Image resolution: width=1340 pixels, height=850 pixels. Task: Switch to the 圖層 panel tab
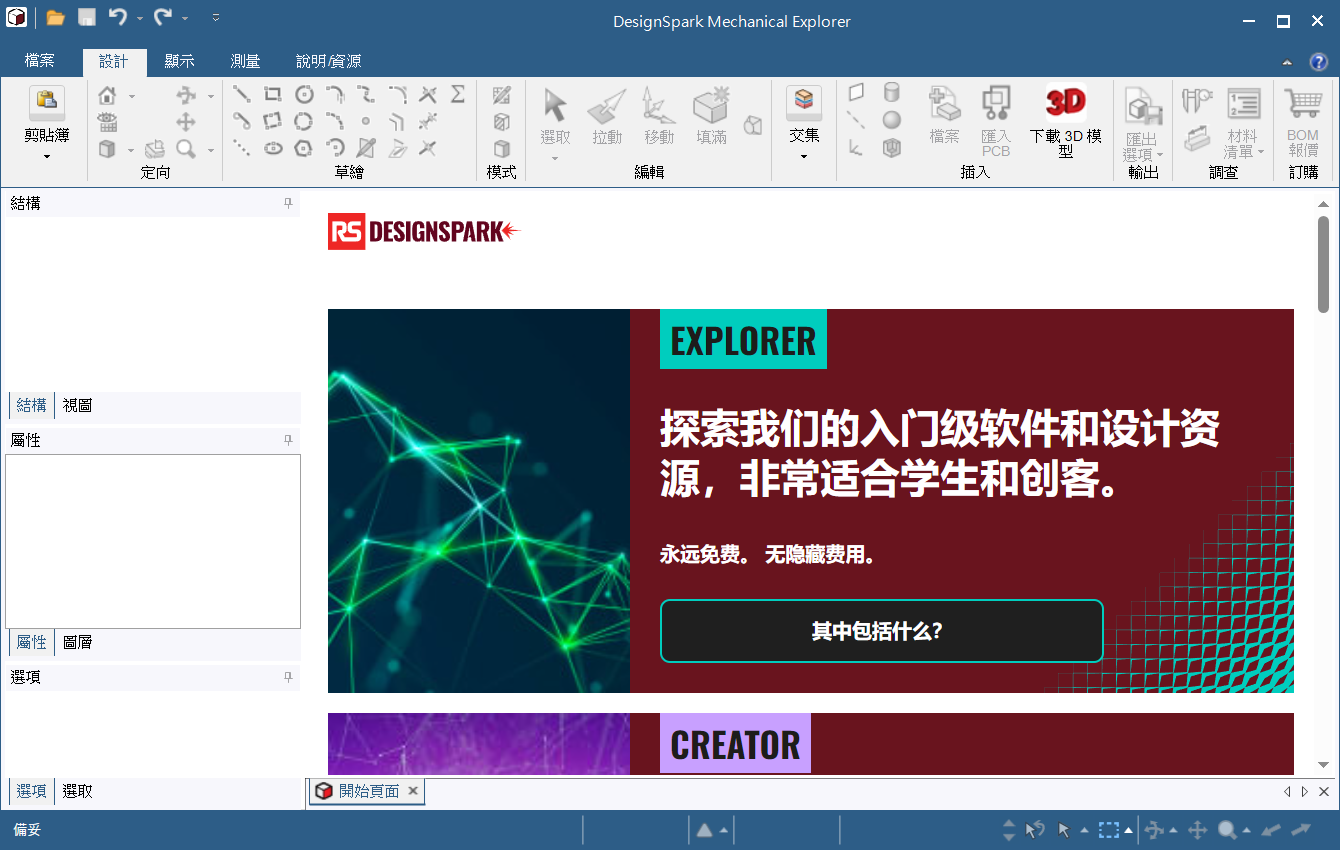point(78,642)
